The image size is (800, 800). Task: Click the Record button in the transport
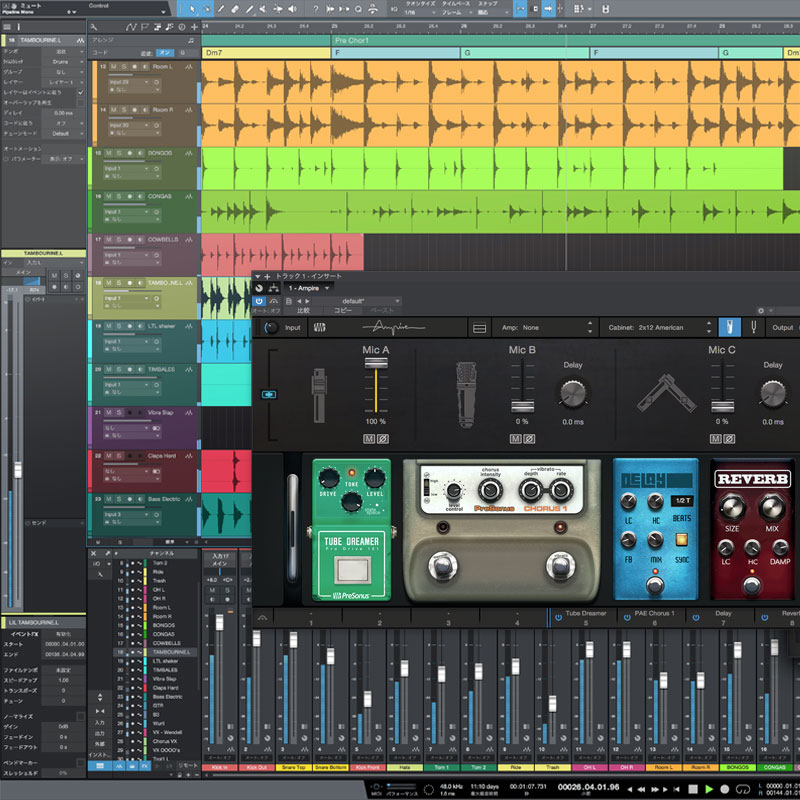tap(724, 789)
